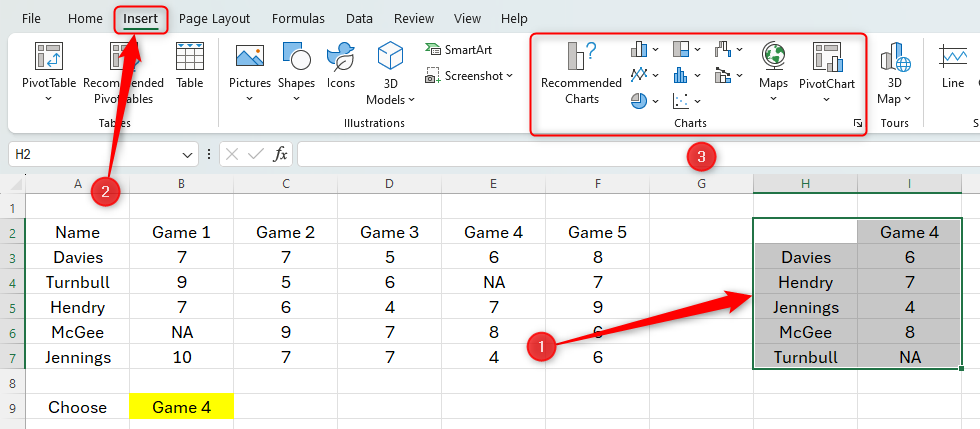
Task: Click the Insert Function fx button
Action: pos(281,154)
